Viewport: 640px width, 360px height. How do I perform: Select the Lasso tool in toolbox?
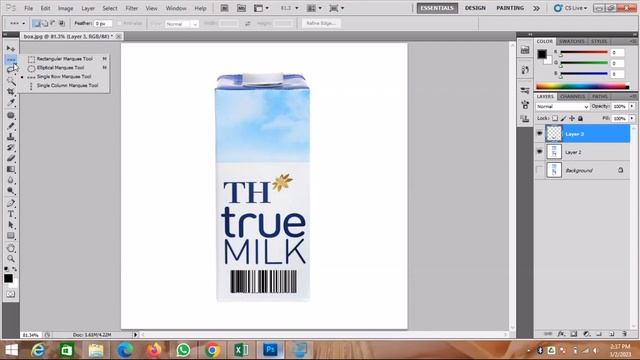tap(11, 69)
